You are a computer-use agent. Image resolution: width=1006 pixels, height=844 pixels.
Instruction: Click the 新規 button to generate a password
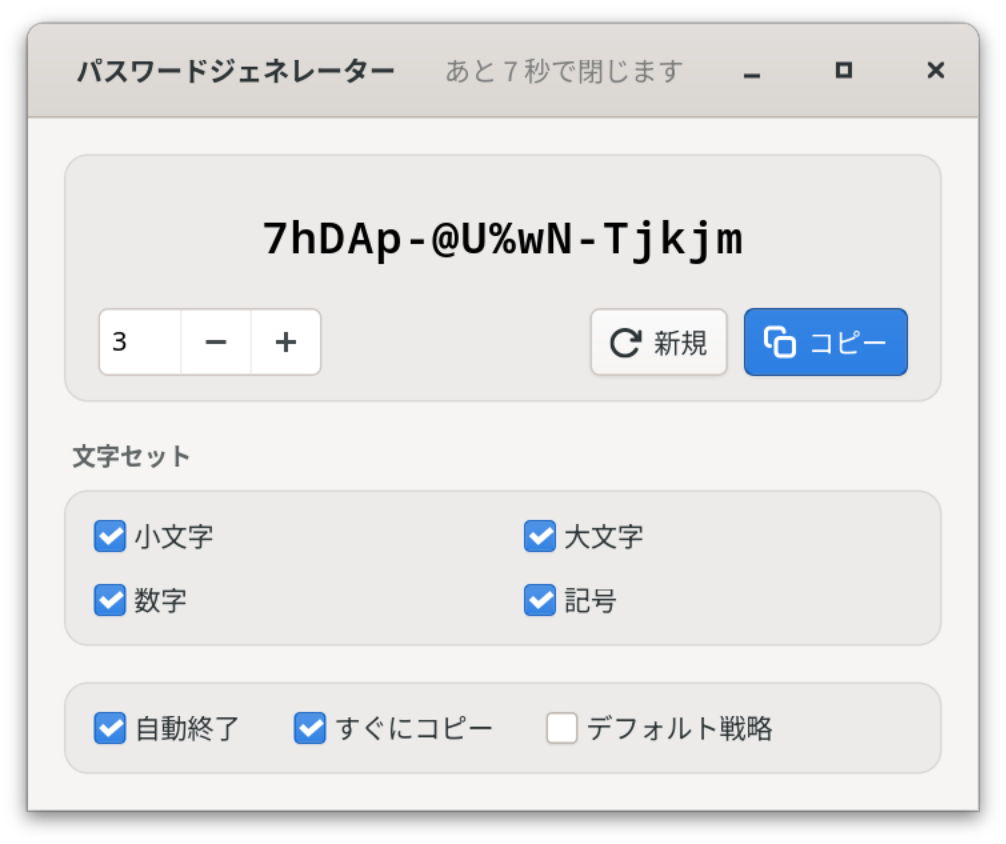[658, 342]
